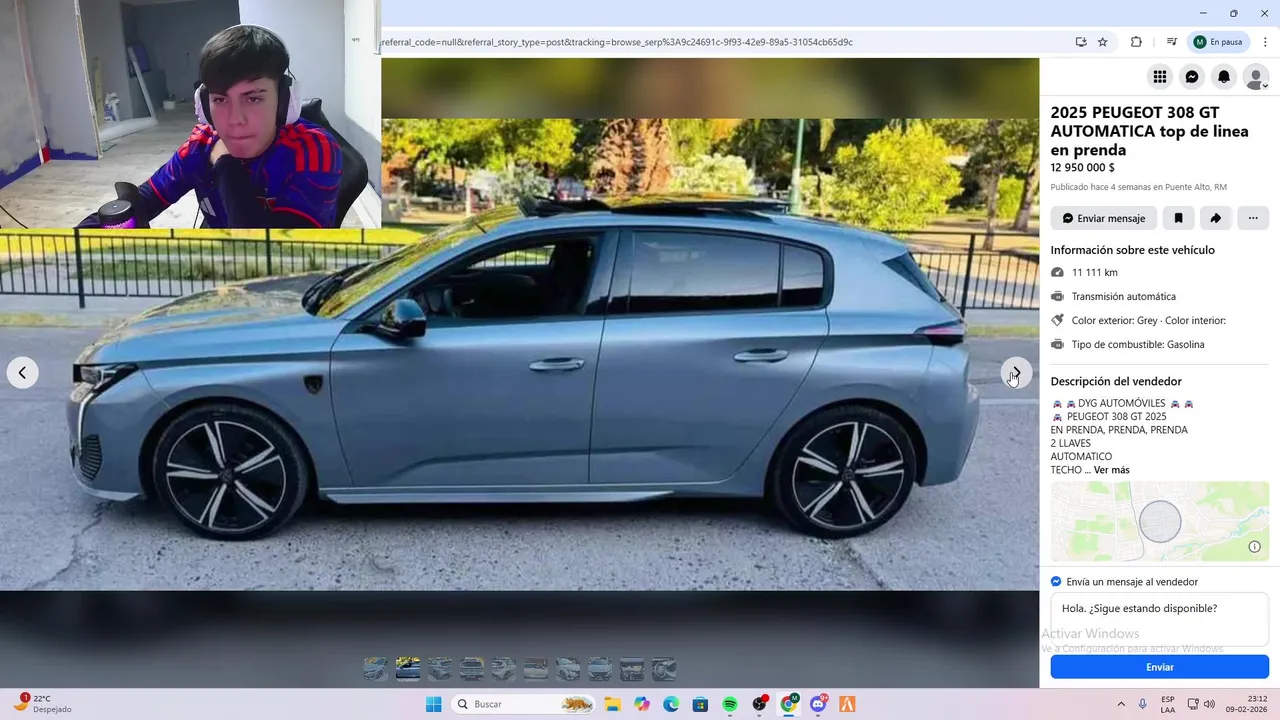Click the Messenger icon beside Envía un mensaje

(1056, 581)
